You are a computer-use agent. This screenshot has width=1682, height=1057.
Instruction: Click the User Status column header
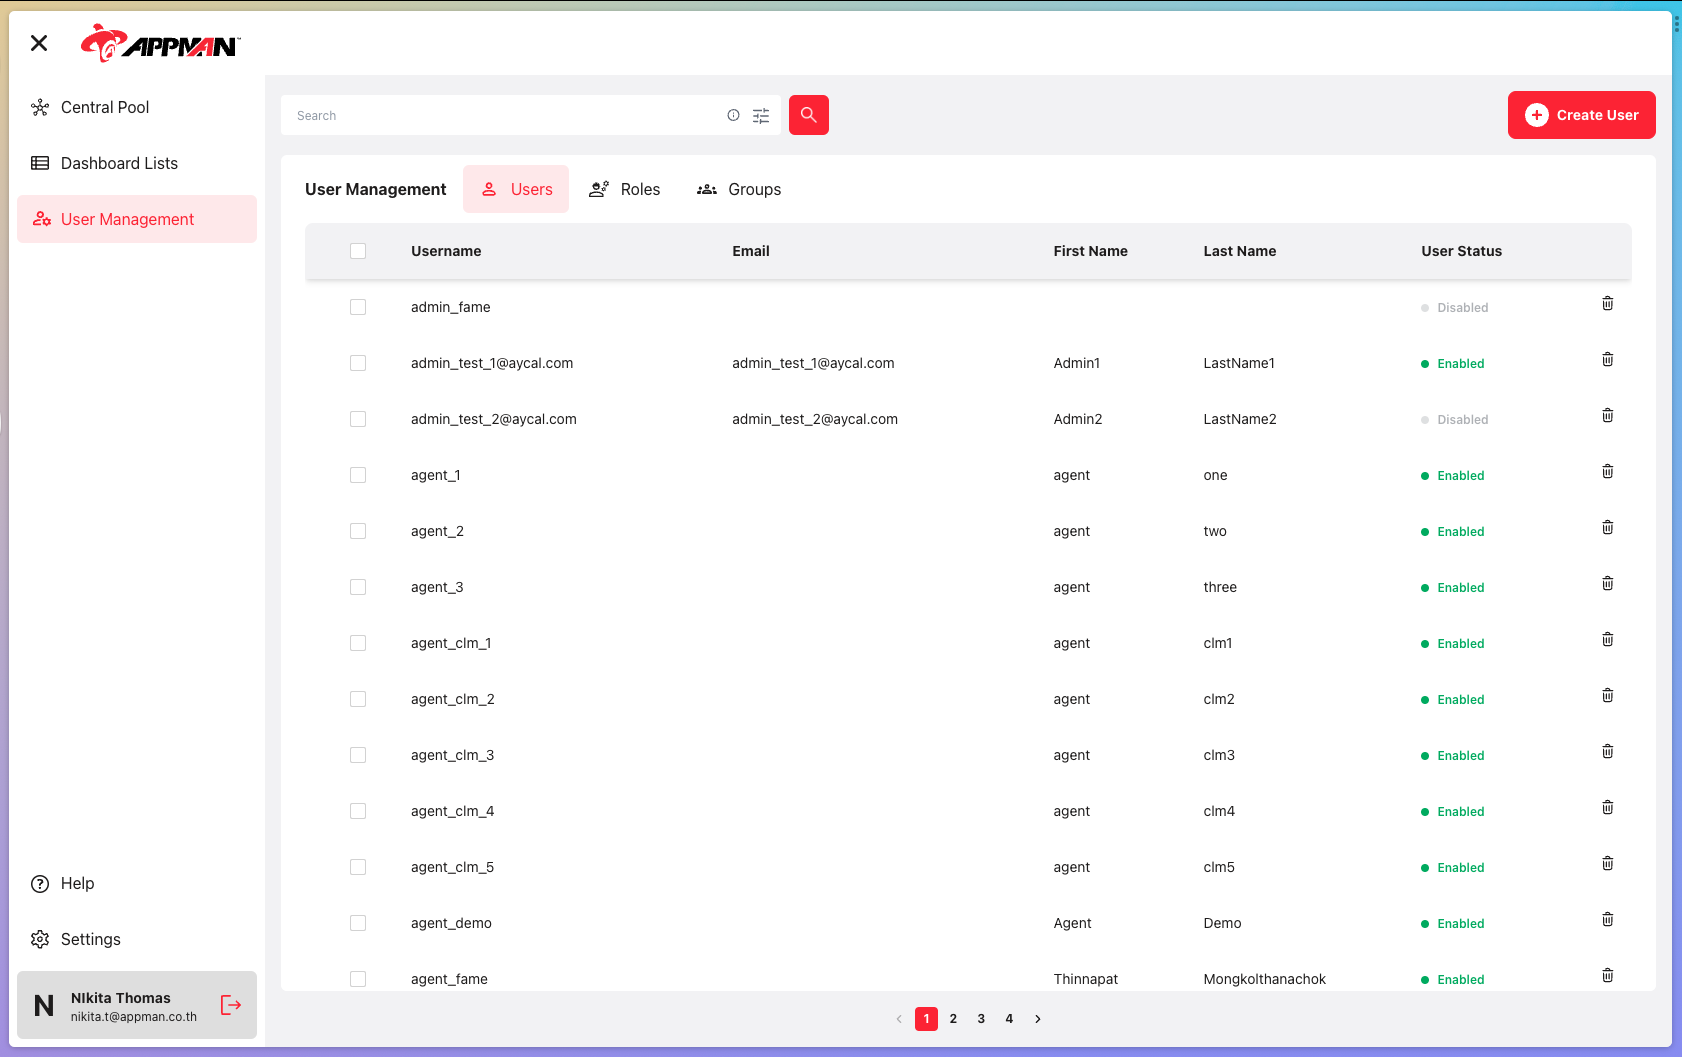click(1462, 251)
